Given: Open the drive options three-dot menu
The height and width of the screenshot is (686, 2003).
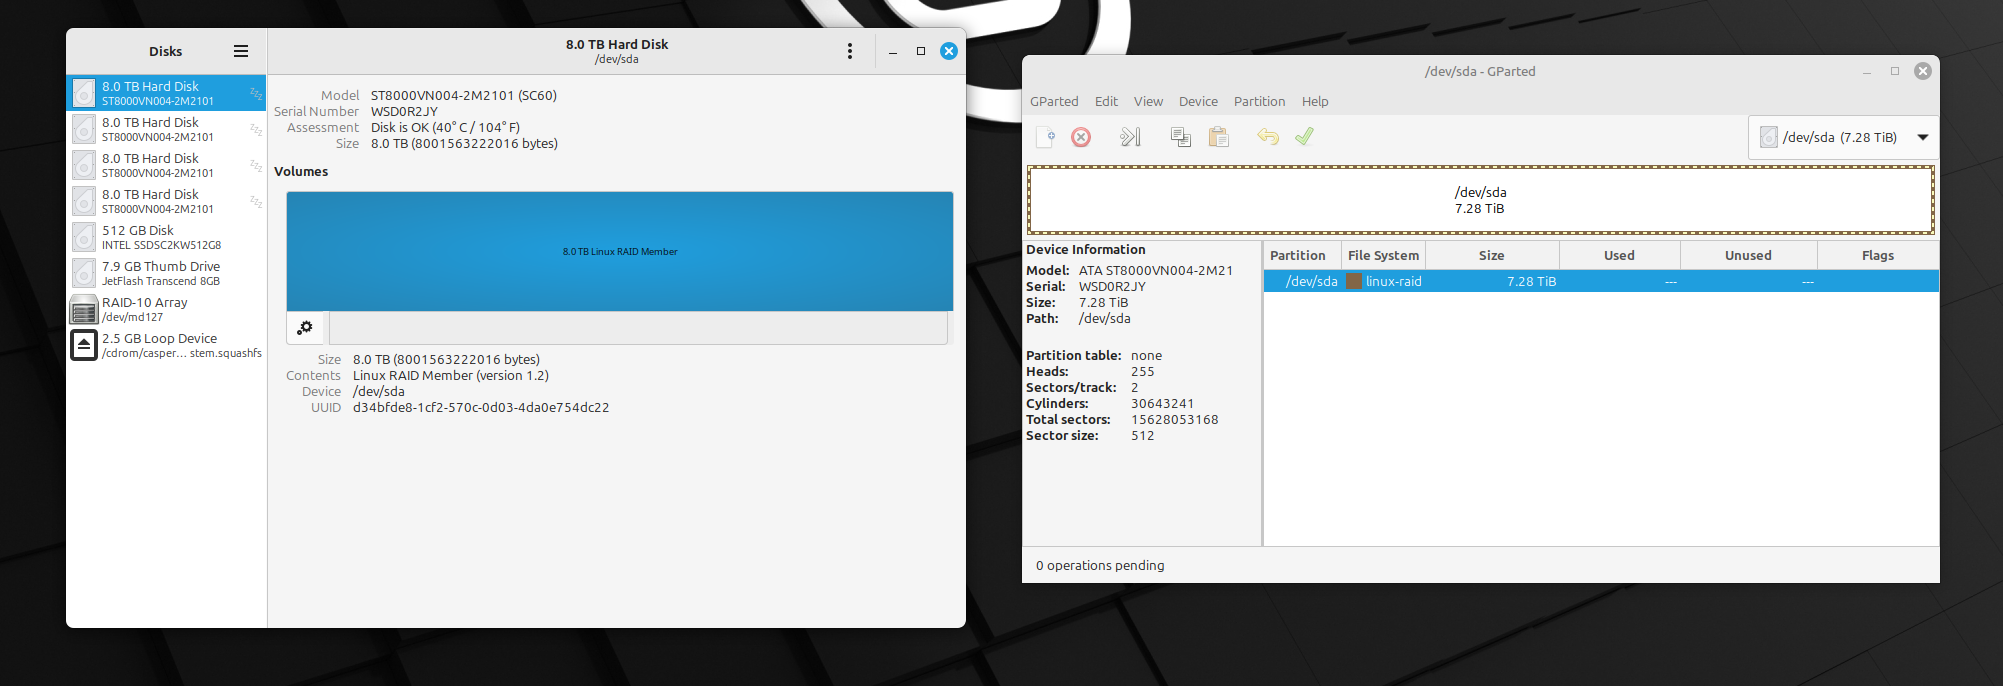Looking at the screenshot, I should (x=850, y=51).
